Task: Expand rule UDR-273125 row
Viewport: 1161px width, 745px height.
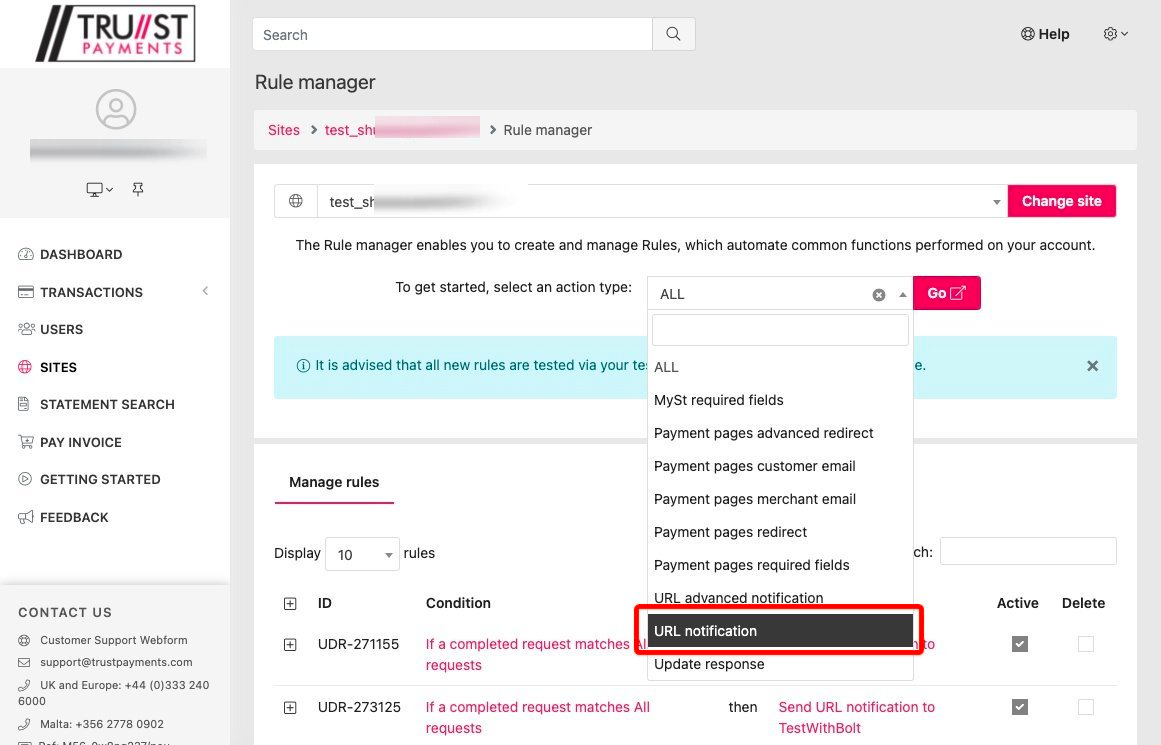Action: point(290,708)
